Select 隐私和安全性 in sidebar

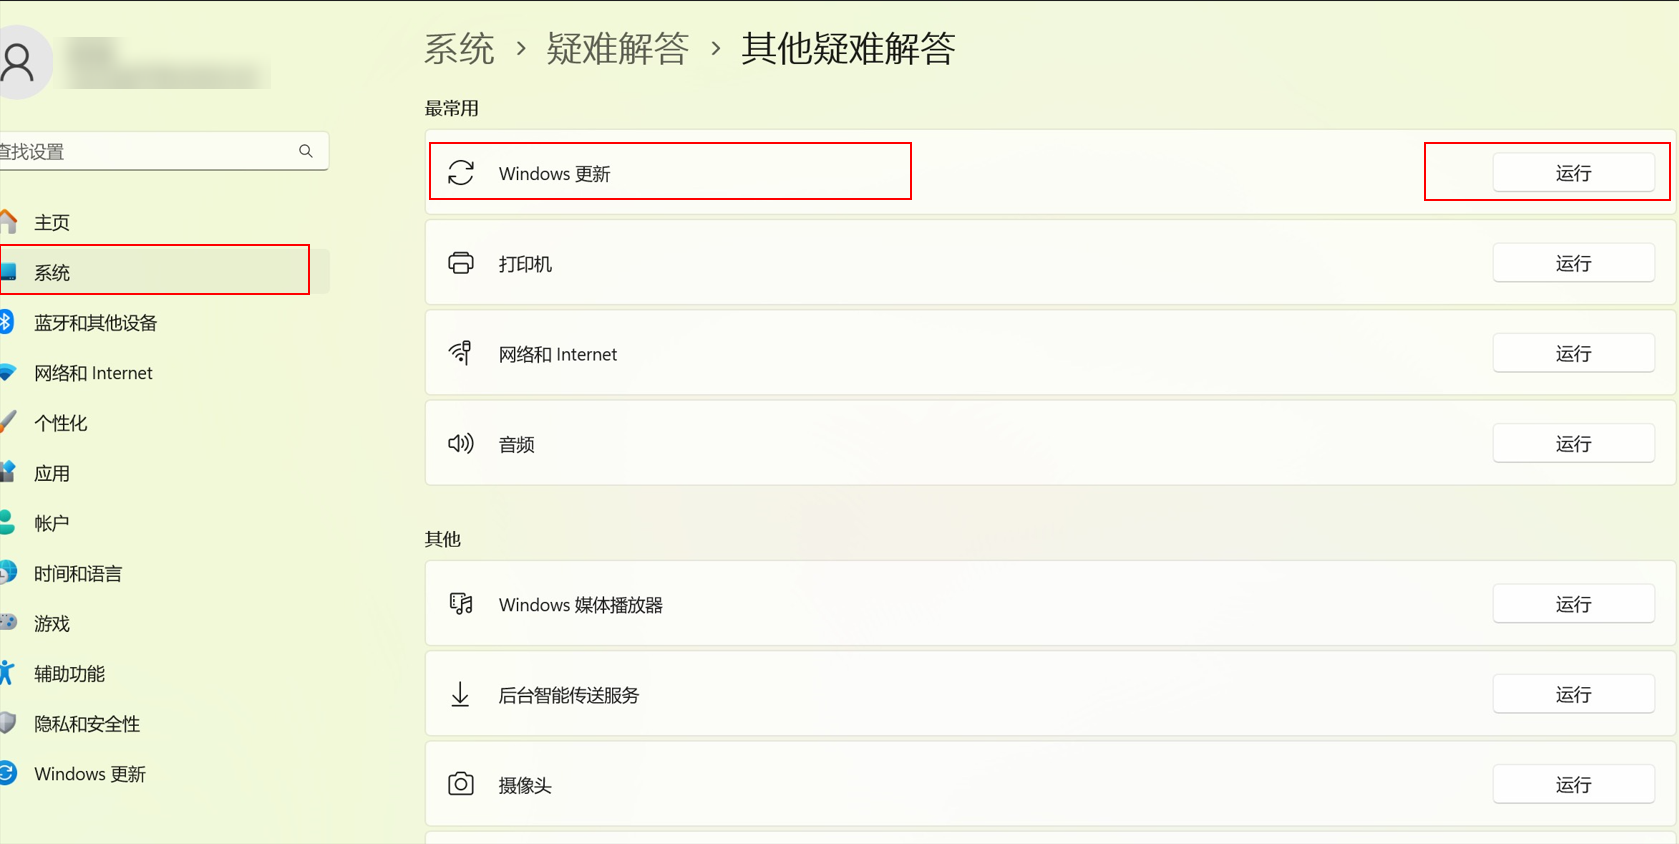click(87, 723)
